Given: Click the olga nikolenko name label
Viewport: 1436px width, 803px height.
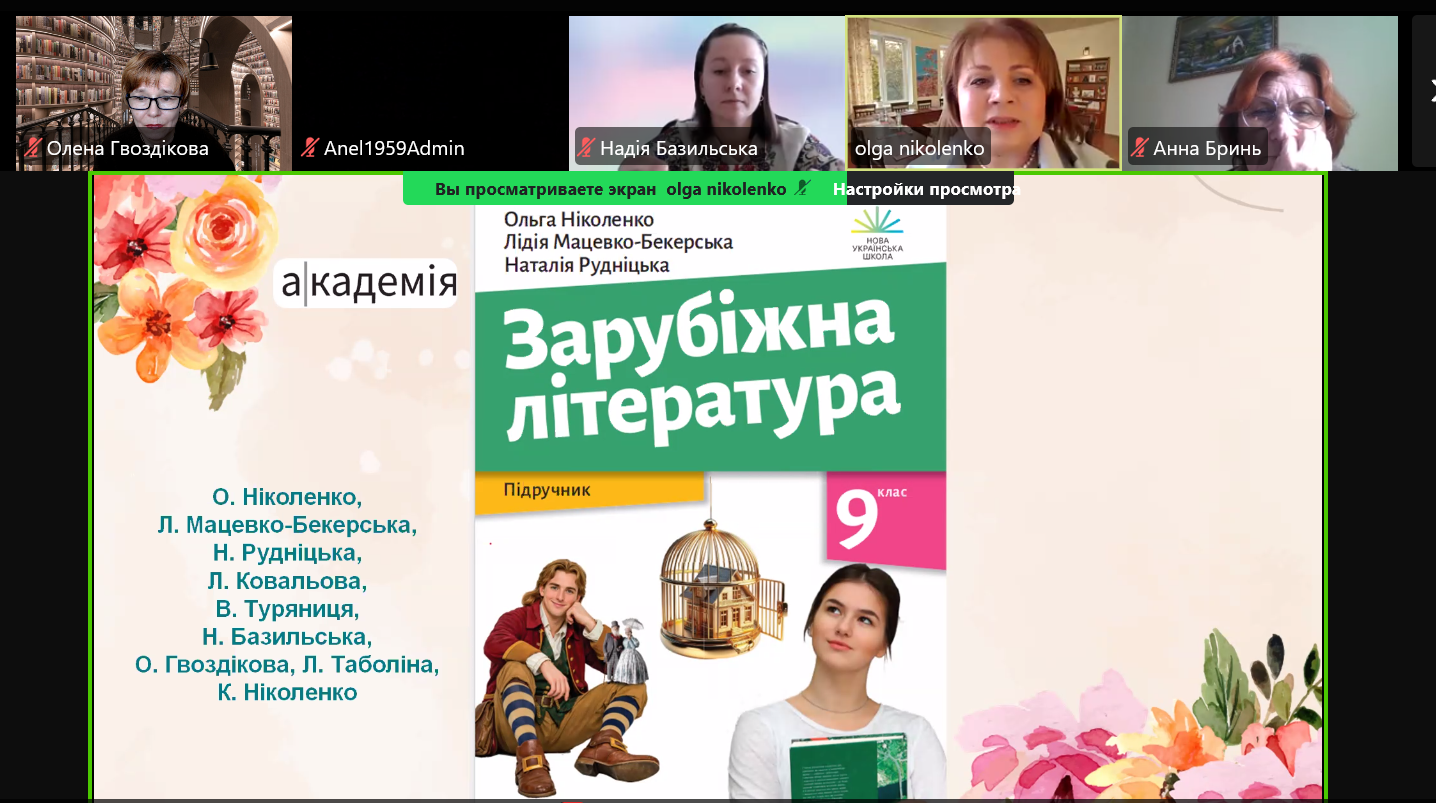Looking at the screenshot, I should click(x=919, y=149).
